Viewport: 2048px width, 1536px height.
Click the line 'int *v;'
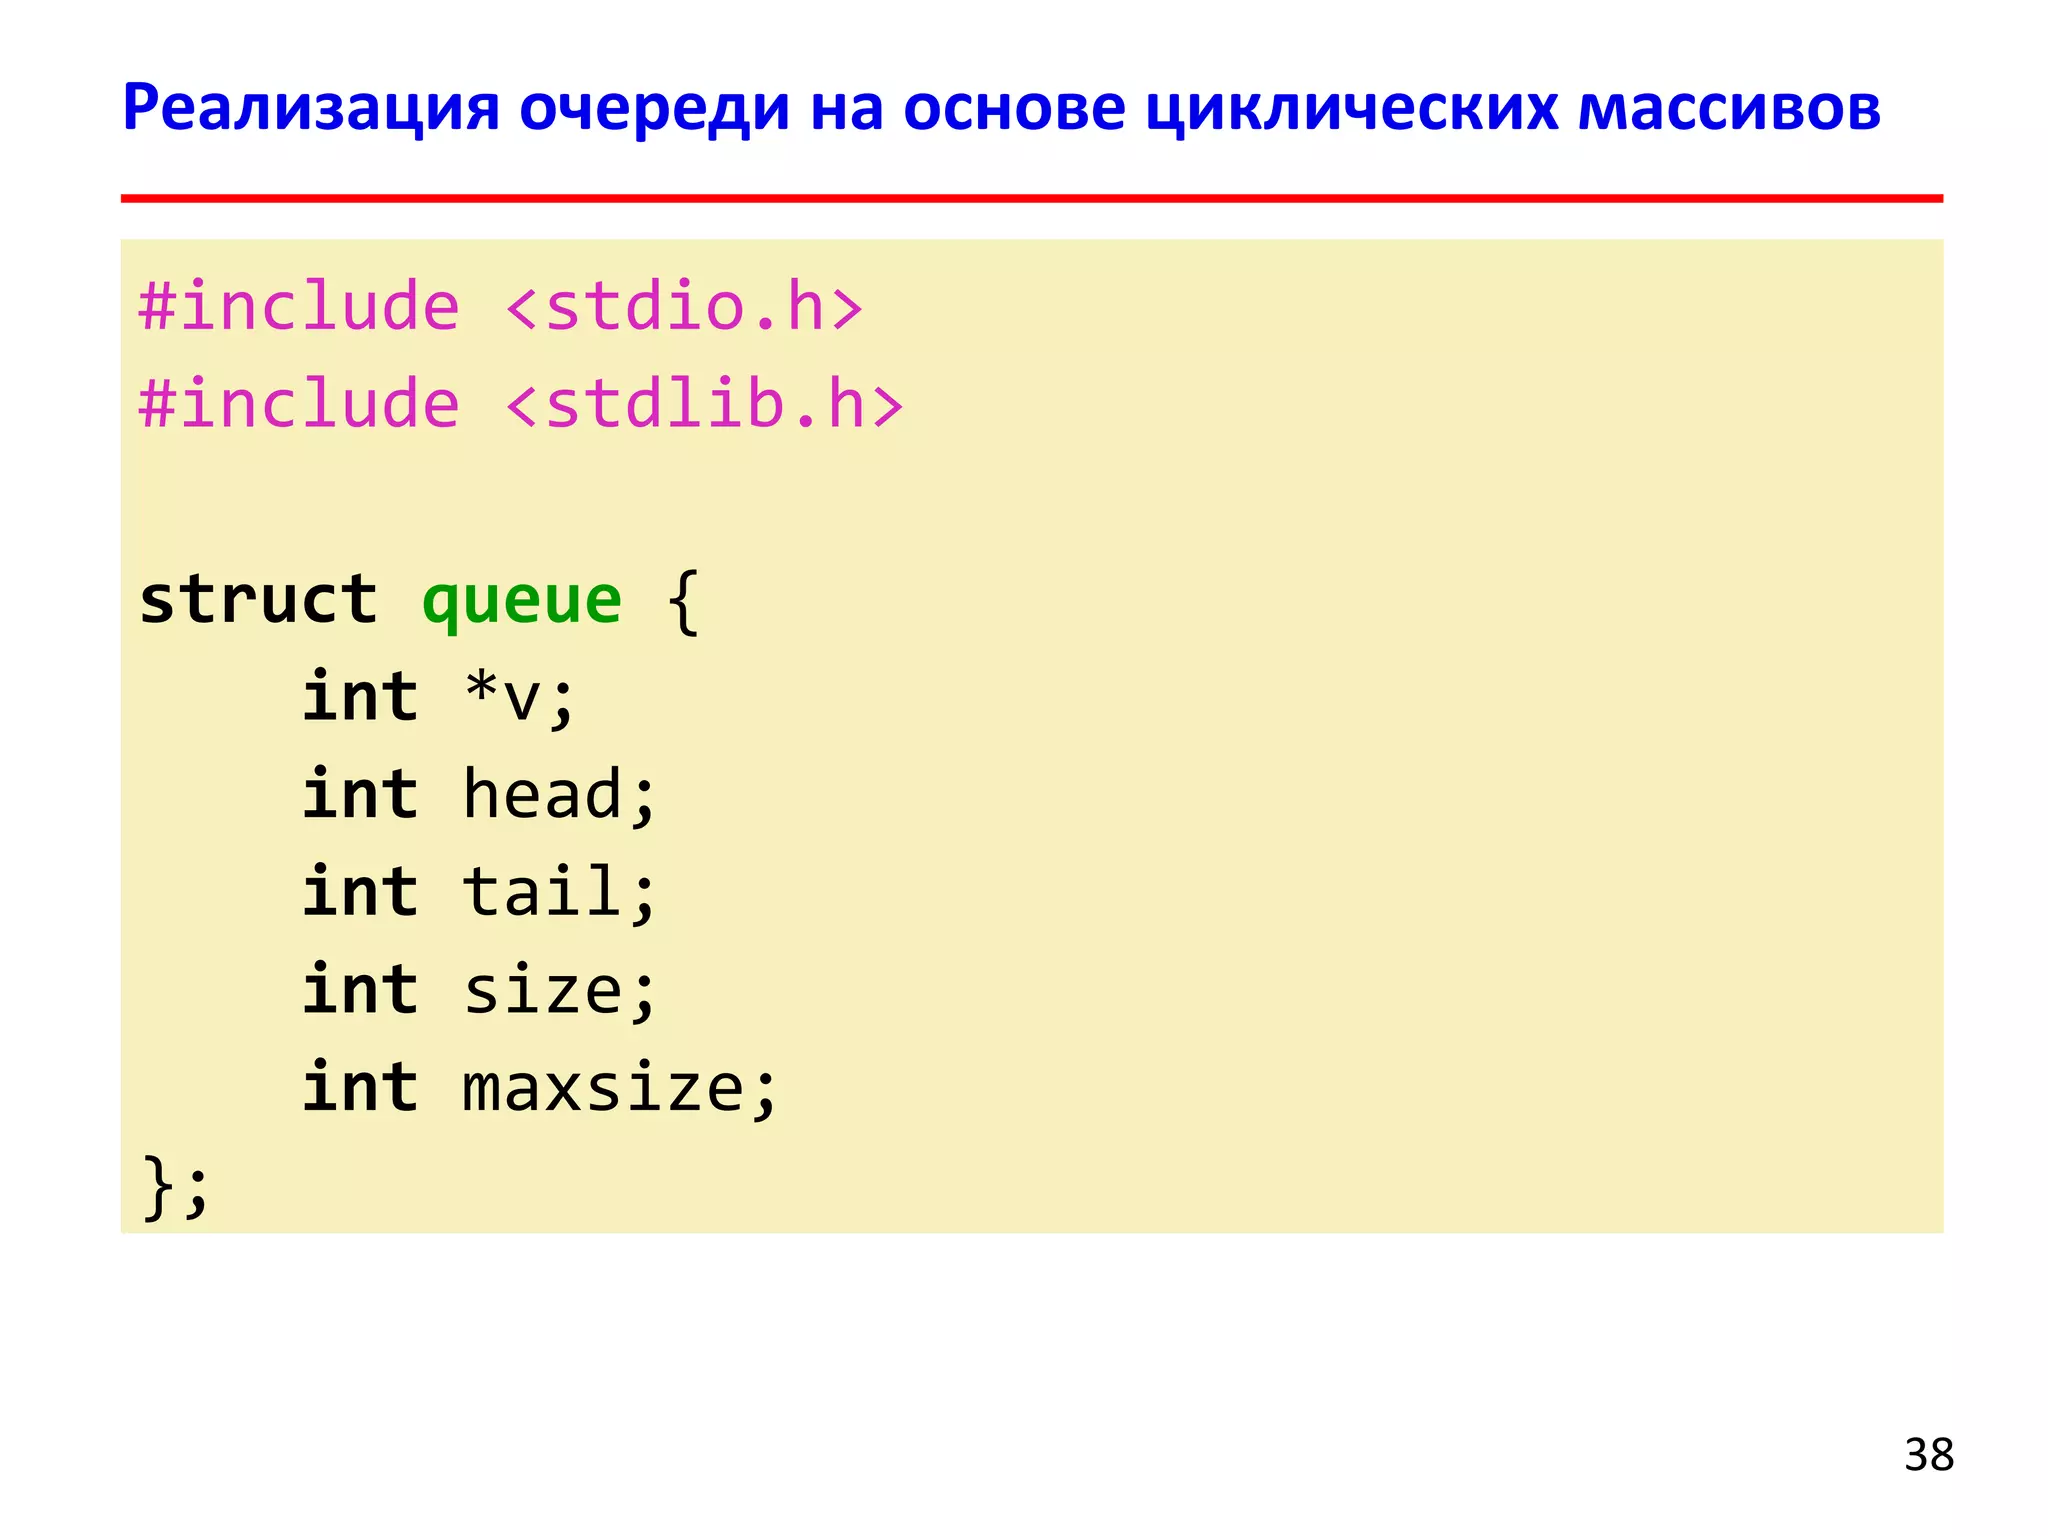(439, 698)
